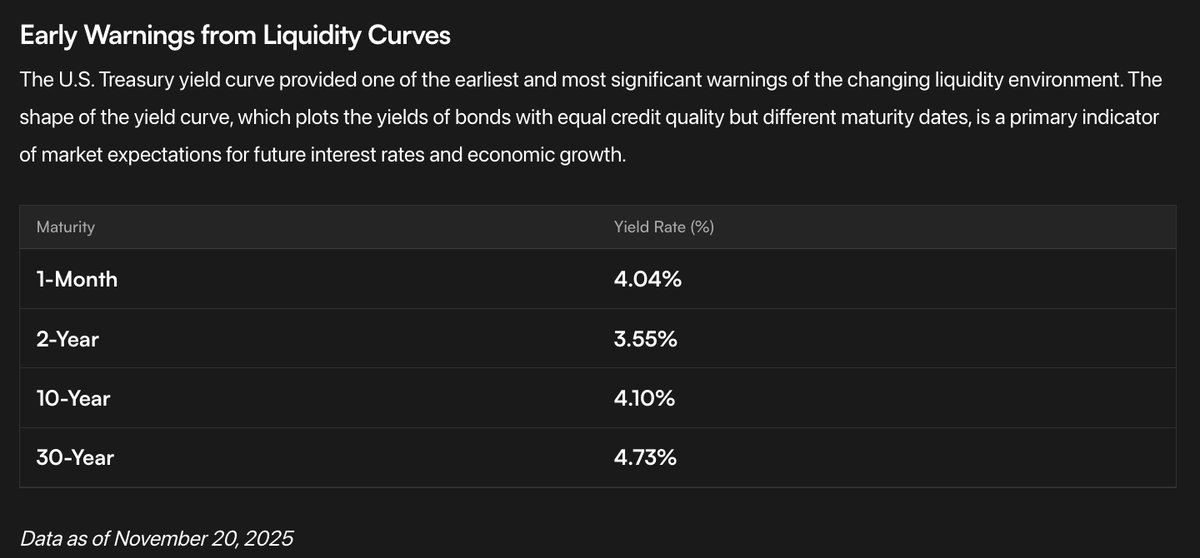Click the "2-Year" maturity cell

(68, 340)
